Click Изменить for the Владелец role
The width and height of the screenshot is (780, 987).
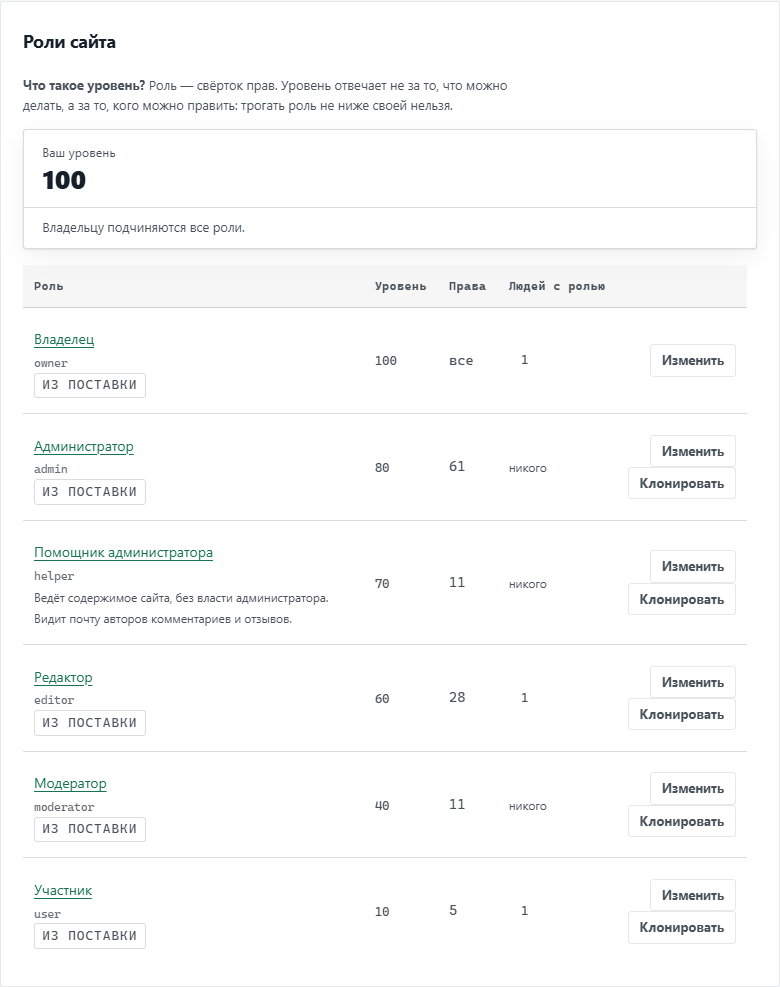(692, 361)
